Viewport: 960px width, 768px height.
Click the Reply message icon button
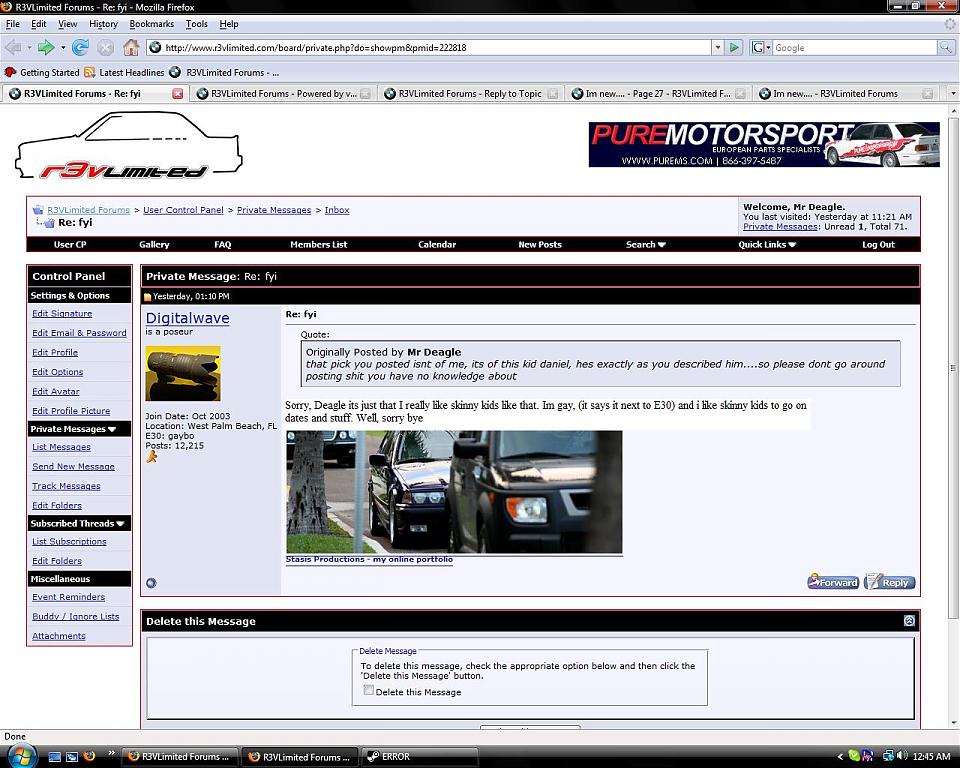[x=889, y=582]
